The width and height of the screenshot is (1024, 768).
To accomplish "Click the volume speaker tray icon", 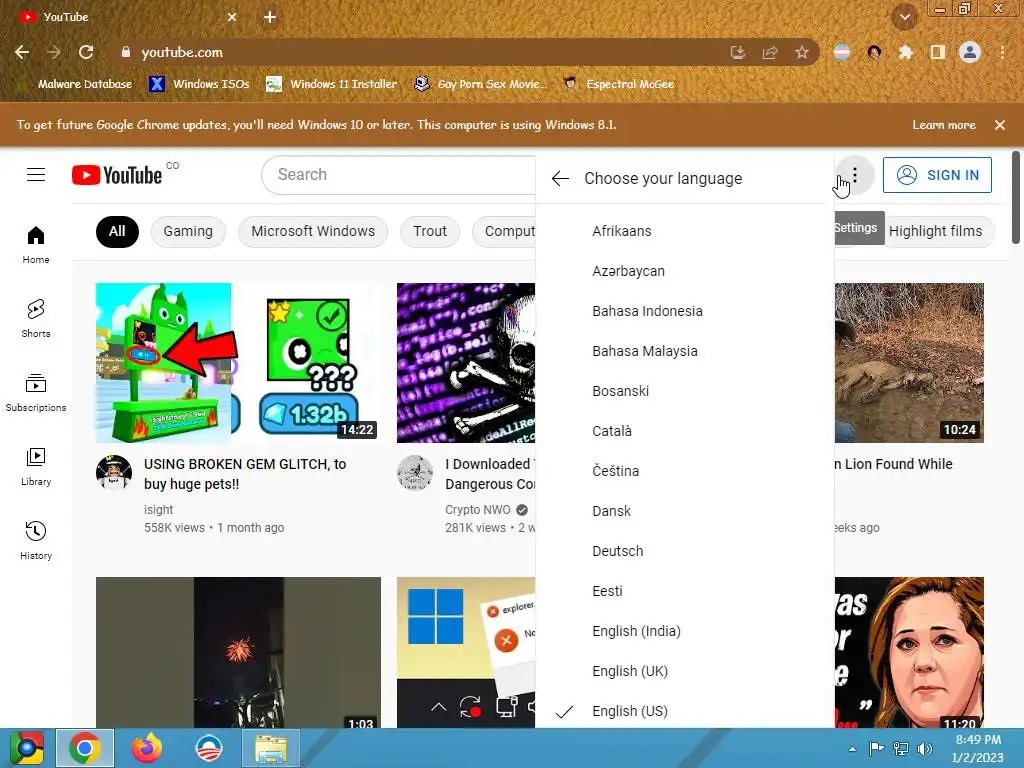I will pyautogui.click(x=925, y=748).
